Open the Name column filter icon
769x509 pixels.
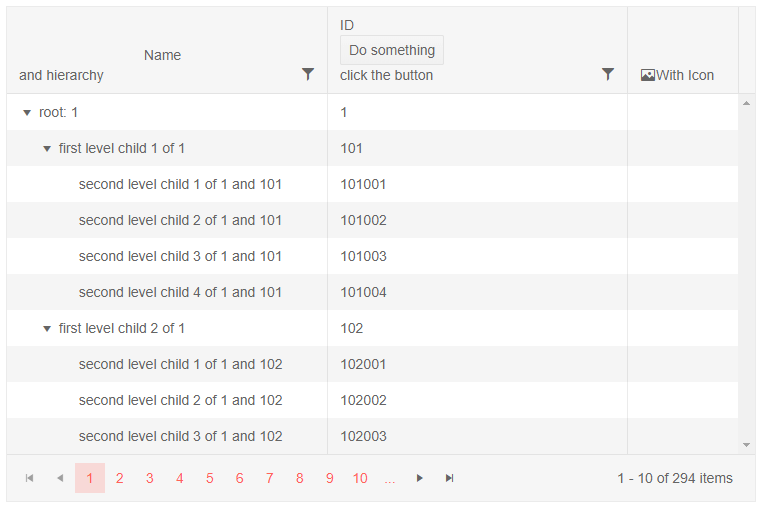click(x=308, y=74)
